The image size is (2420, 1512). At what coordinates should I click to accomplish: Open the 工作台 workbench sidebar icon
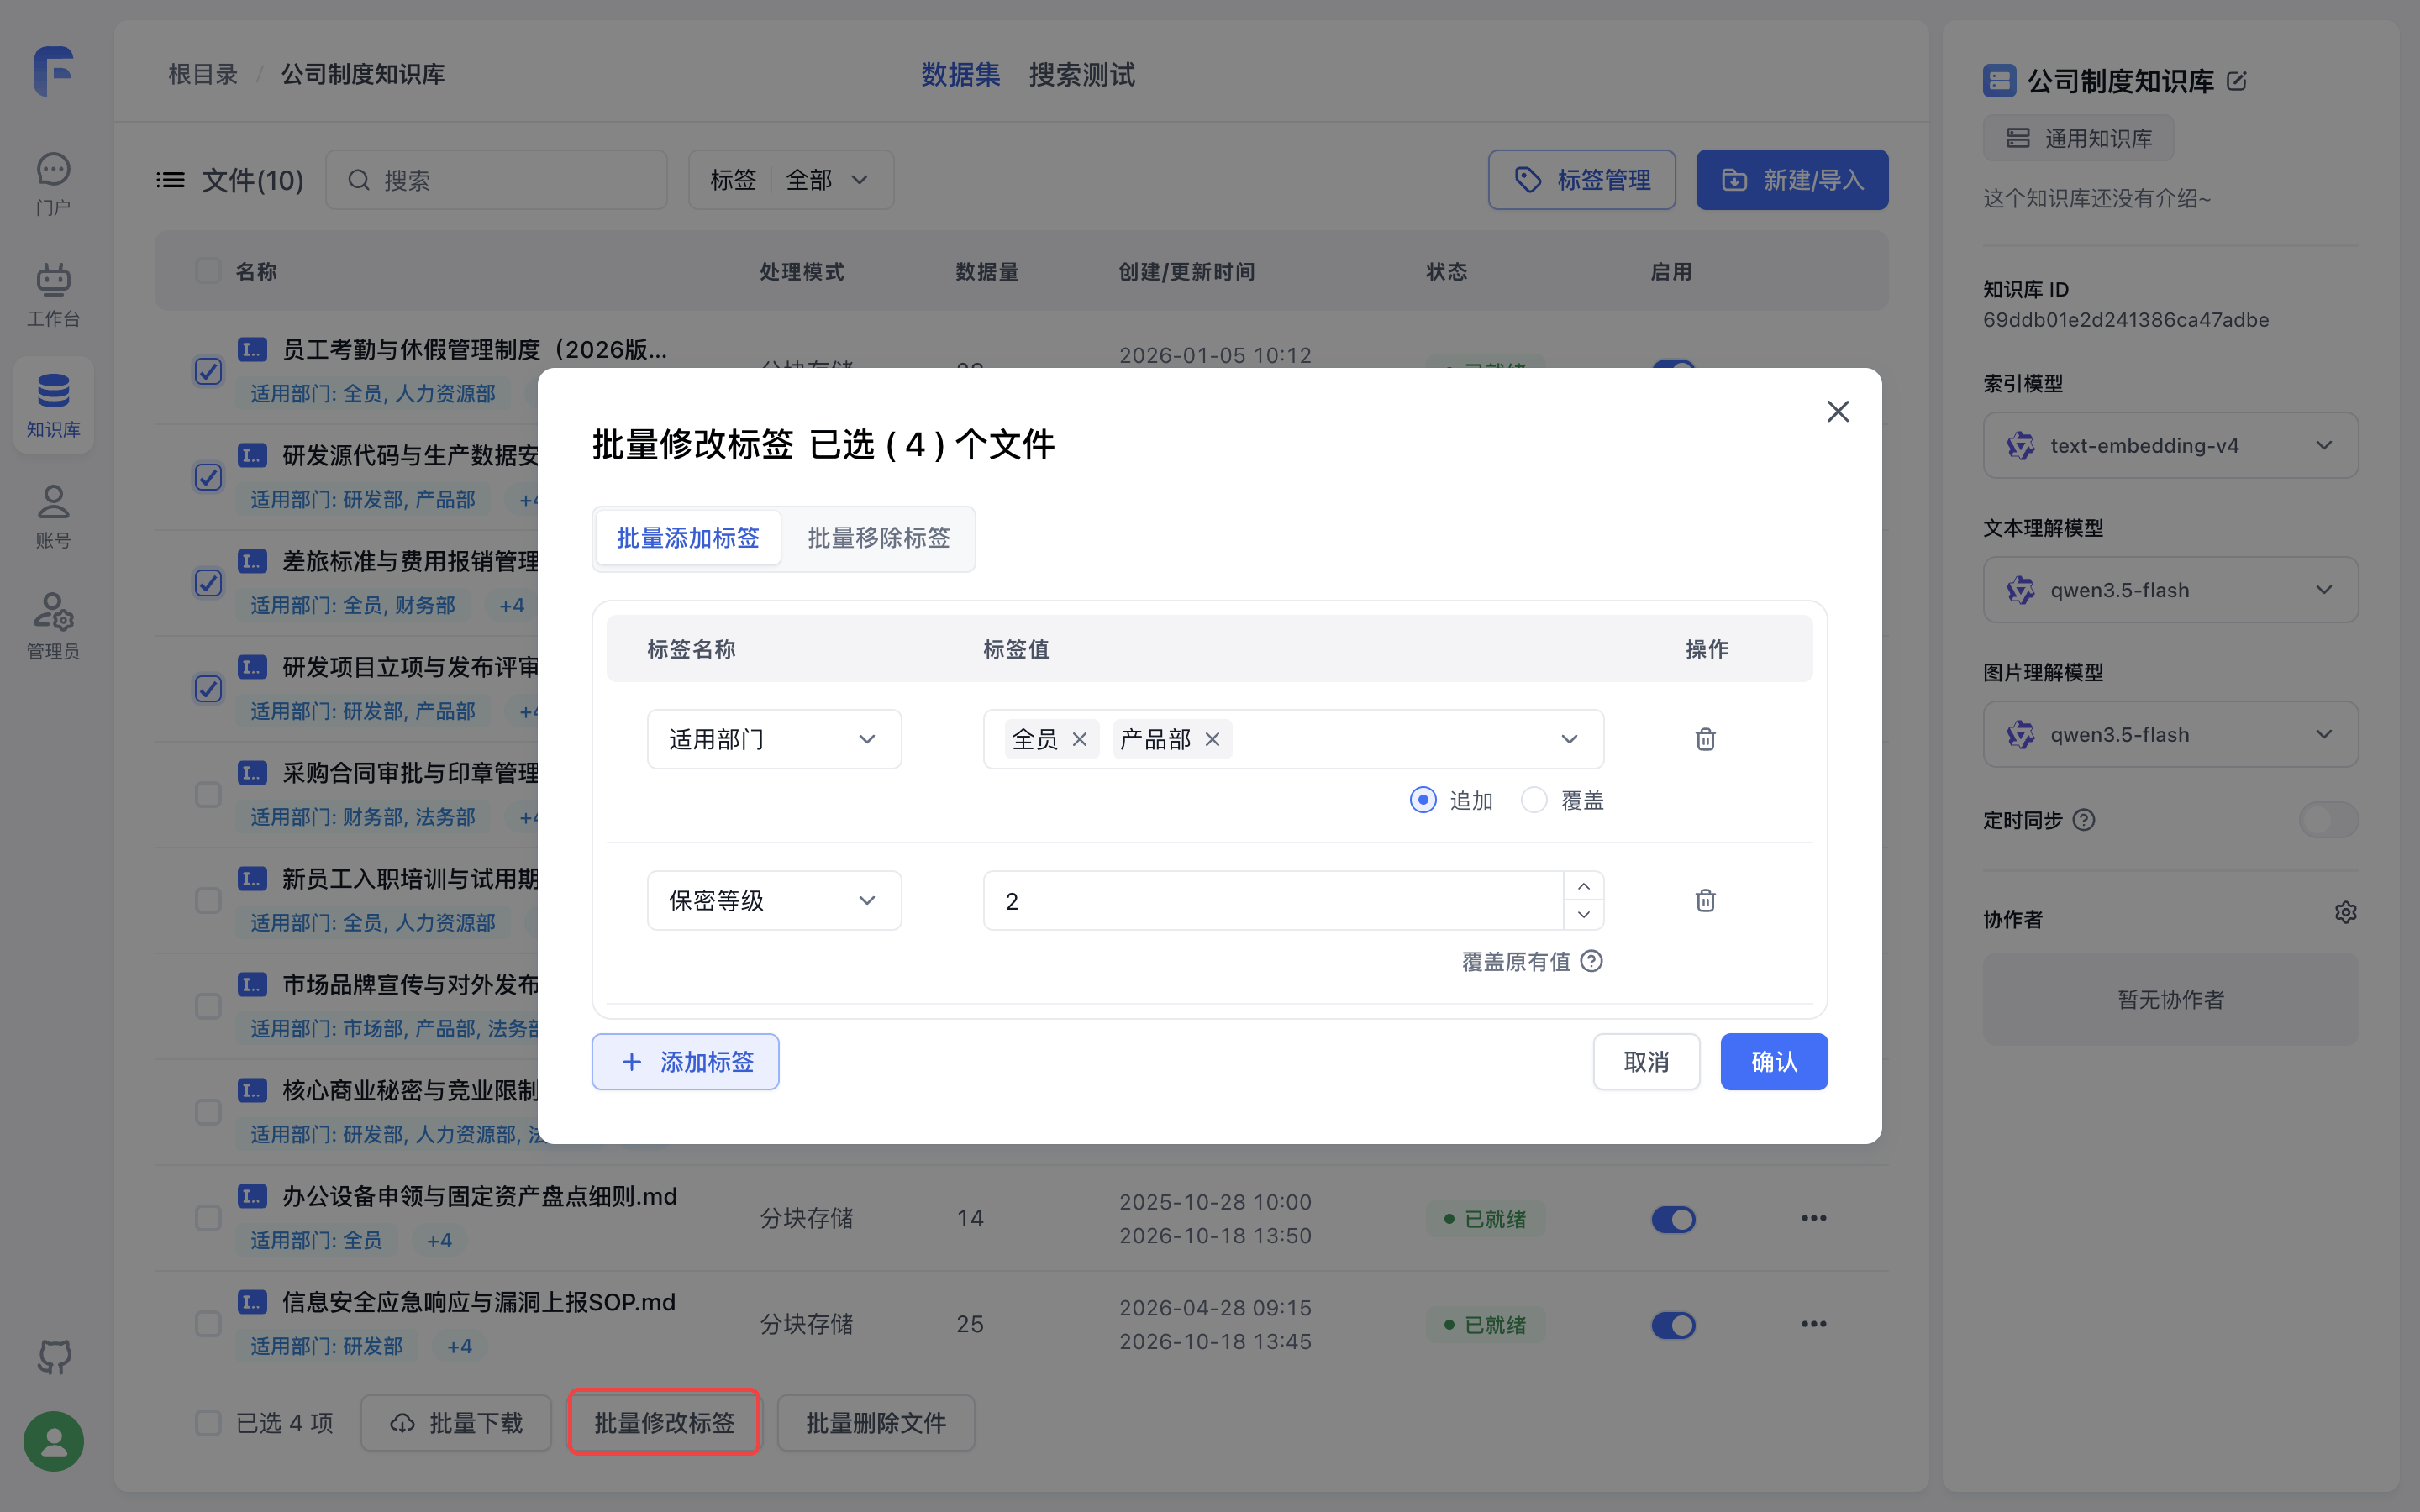click(x=53, y=295)
